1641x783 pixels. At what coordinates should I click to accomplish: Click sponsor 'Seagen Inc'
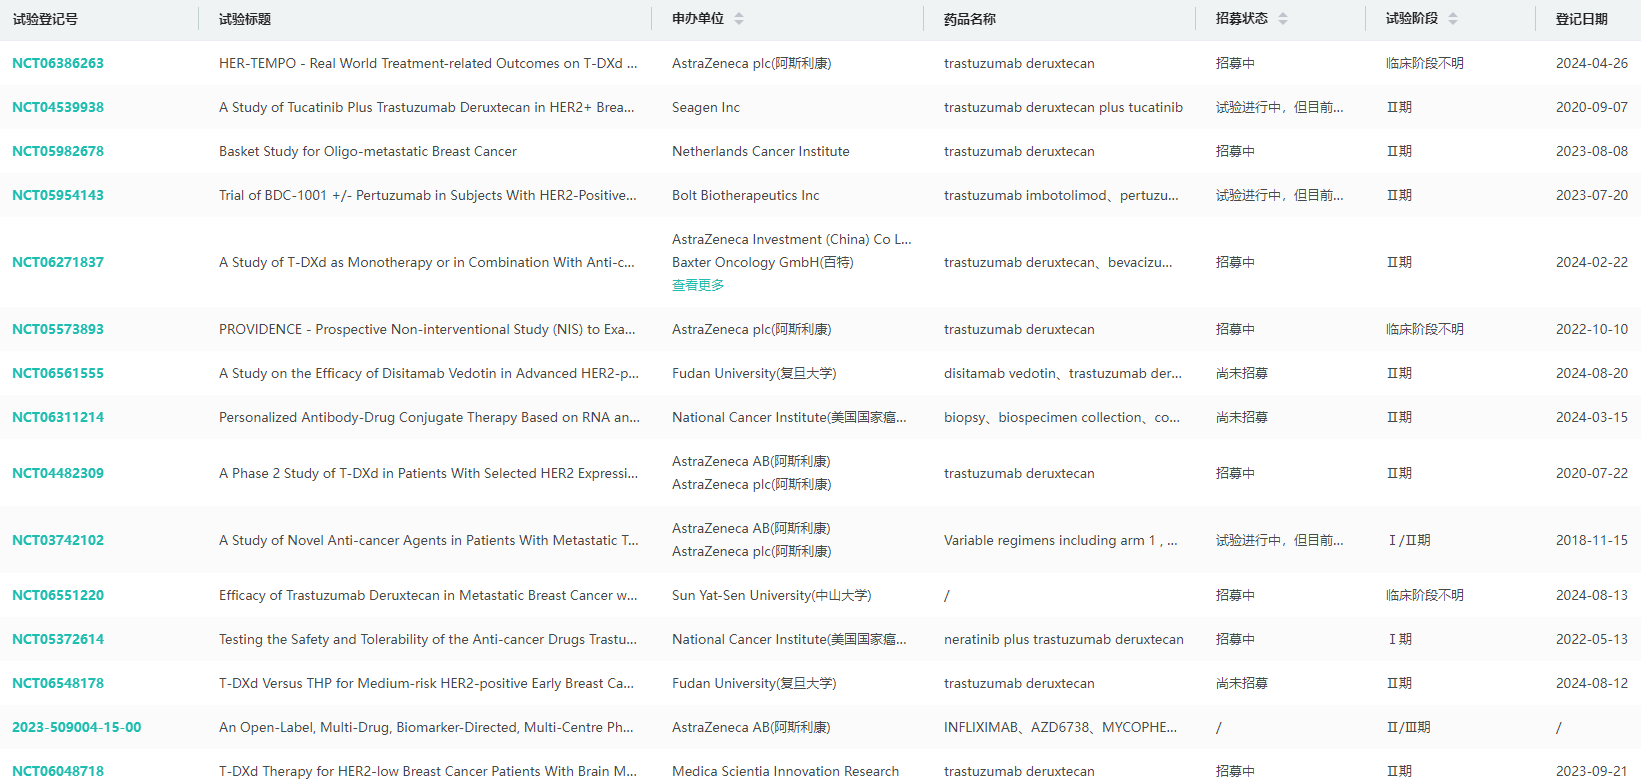click(706, 107)
